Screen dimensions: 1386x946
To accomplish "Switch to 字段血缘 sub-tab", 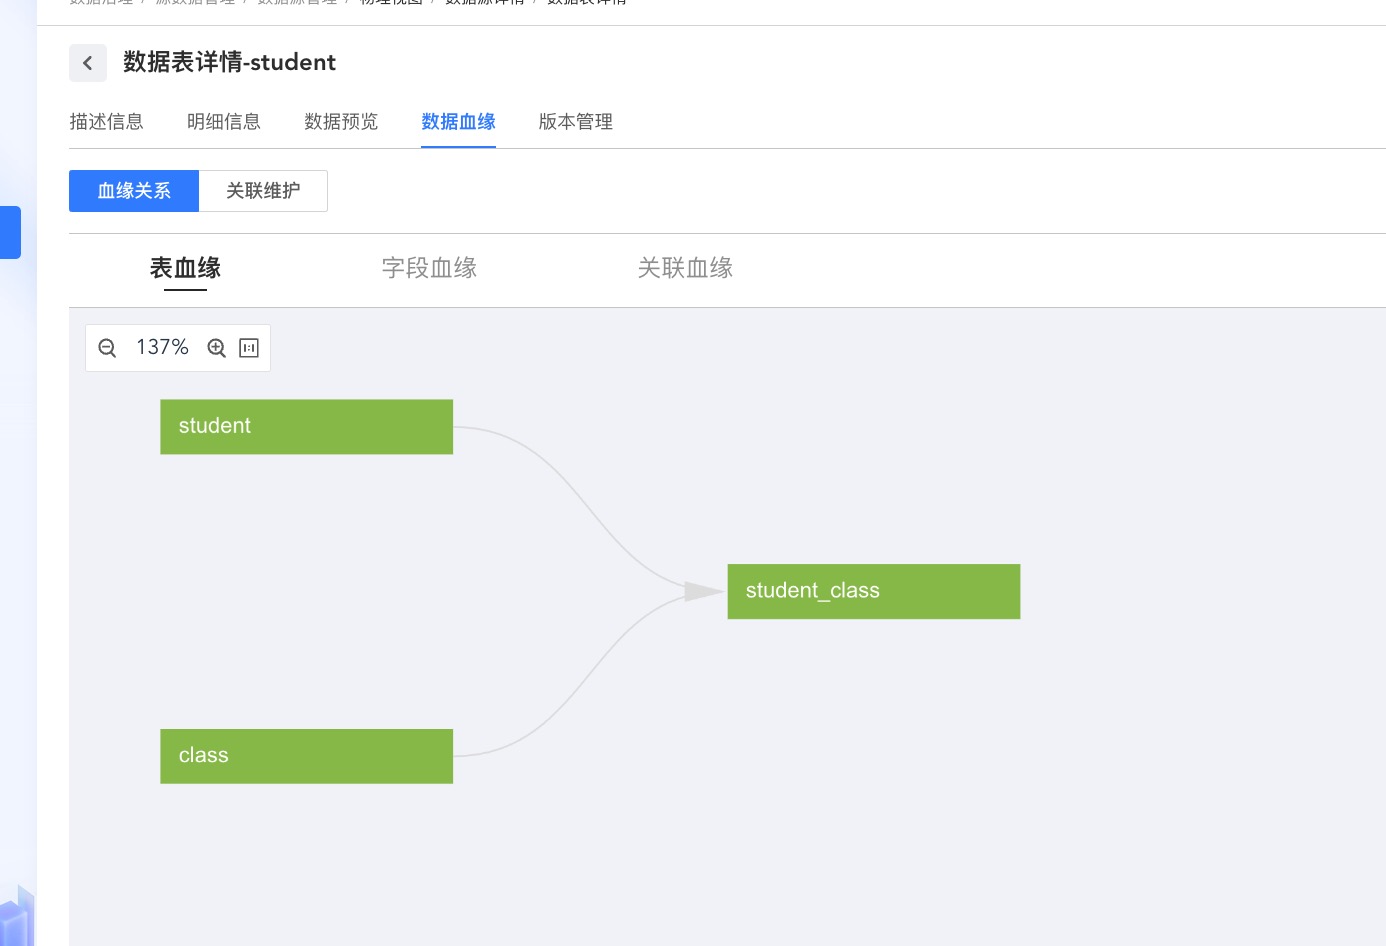I will coord(429,268).
